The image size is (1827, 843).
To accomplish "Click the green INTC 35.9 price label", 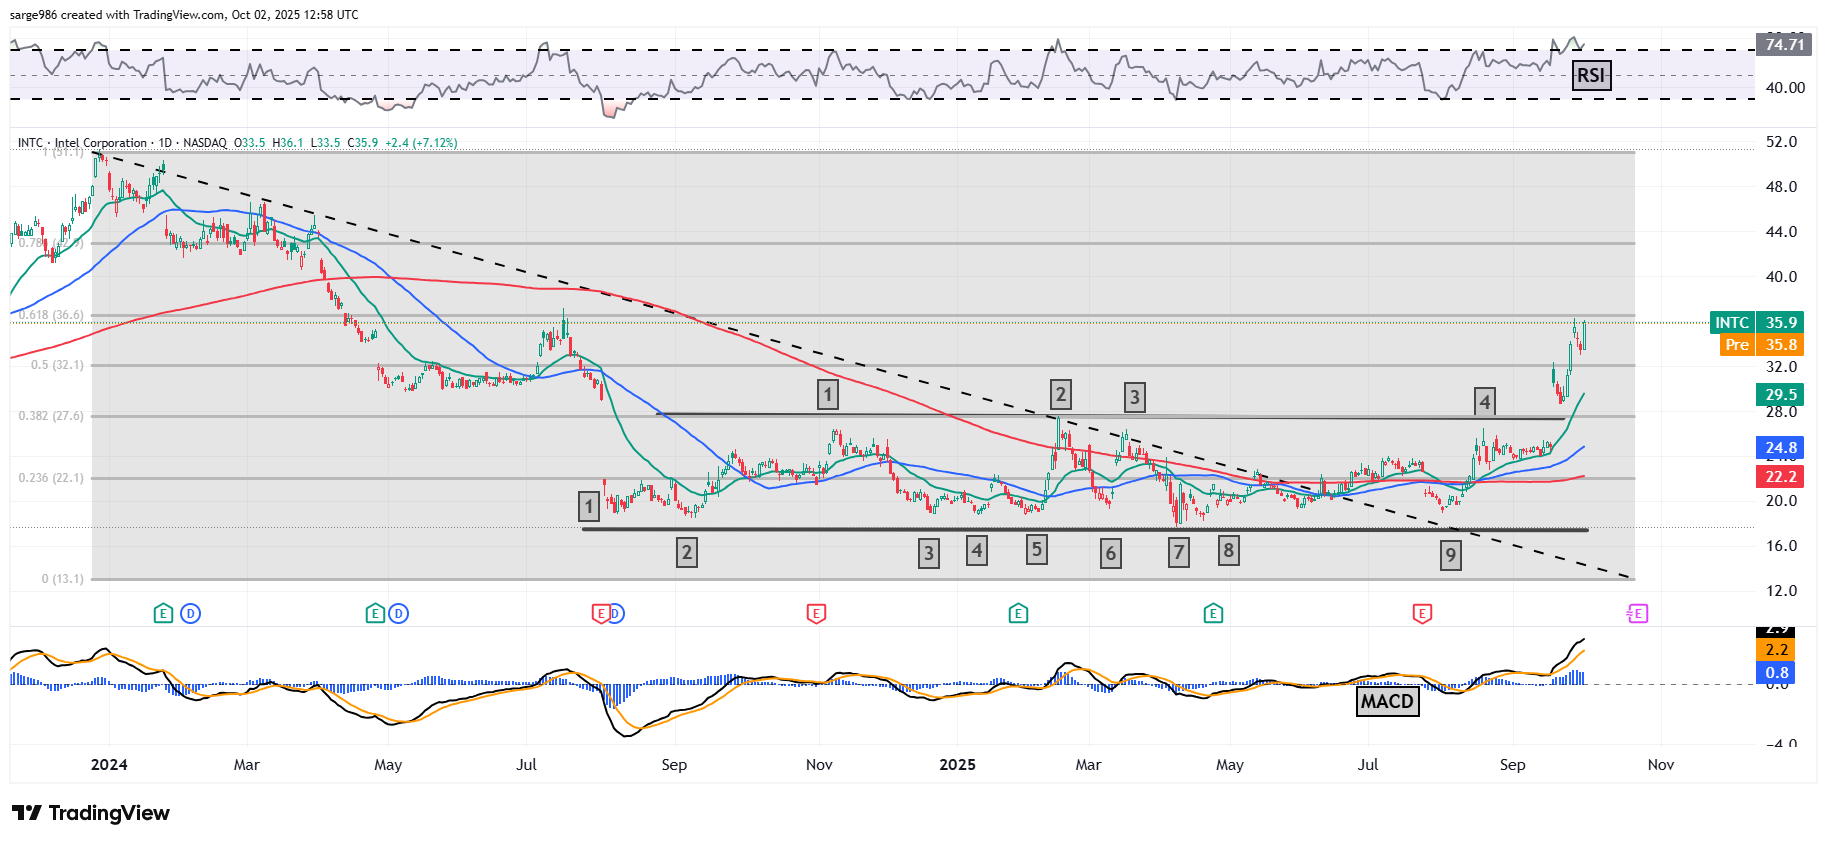I will [x=1756, y=322].
